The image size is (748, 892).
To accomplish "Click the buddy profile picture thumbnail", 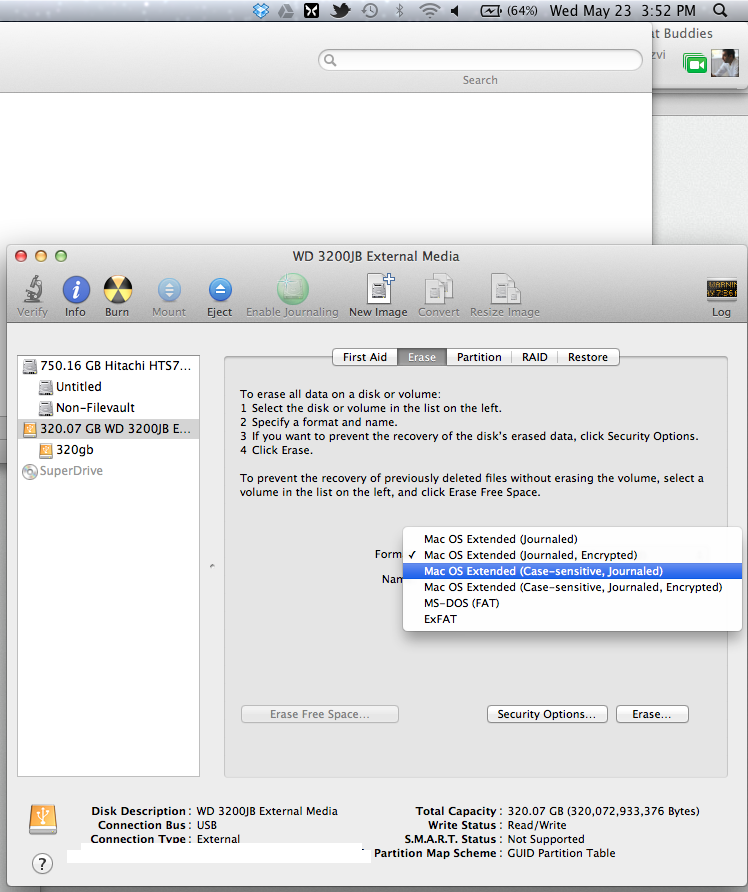I will pos(725,63).
